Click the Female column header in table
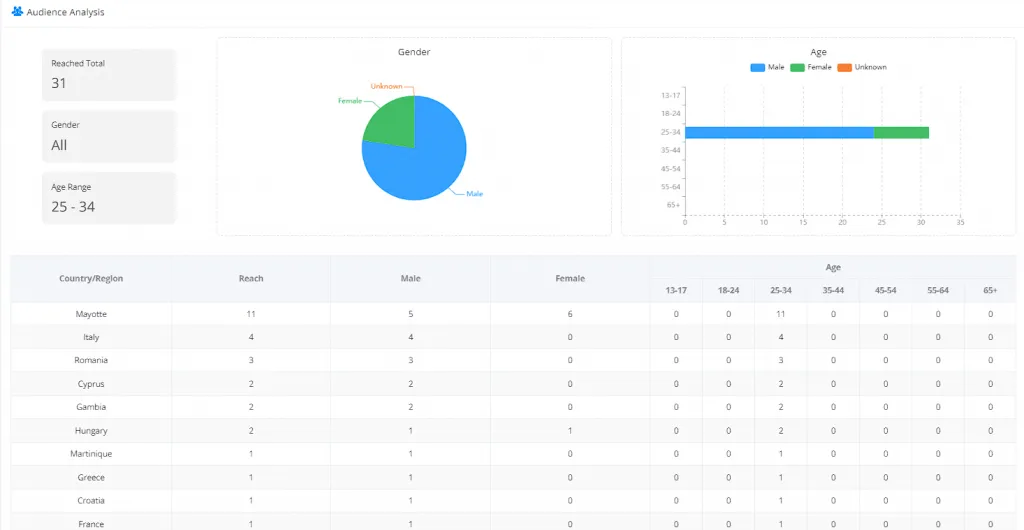1024x530 pixels. point(570,278)
